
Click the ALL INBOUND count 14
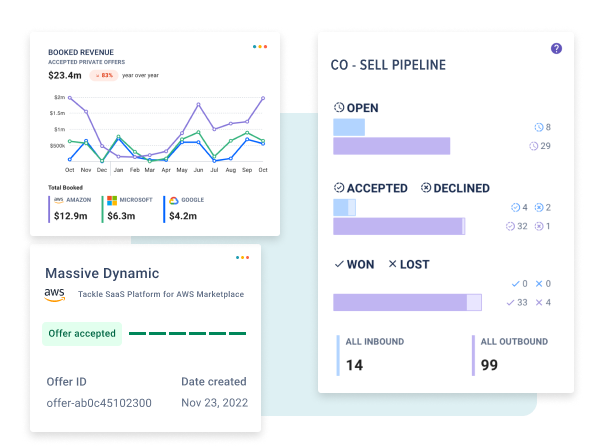[354, 365]
